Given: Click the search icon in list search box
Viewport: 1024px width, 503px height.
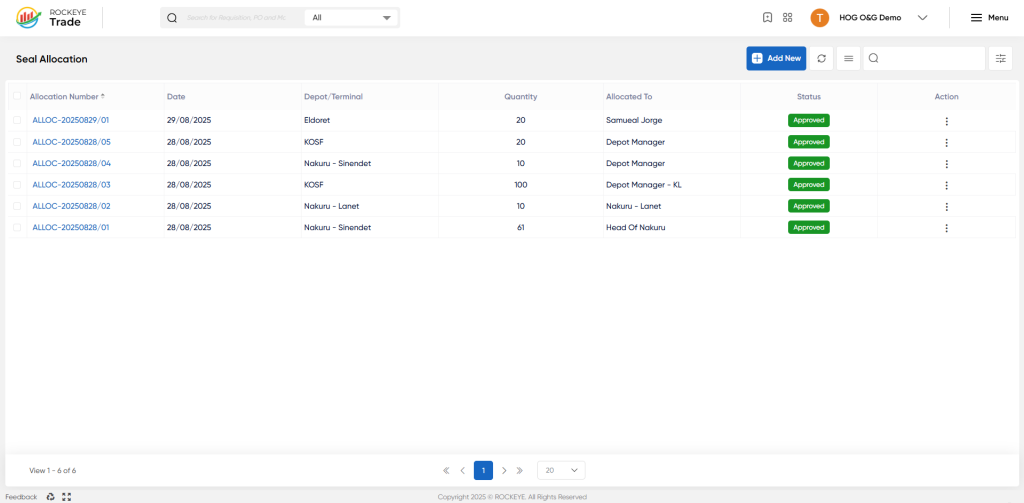Looking at the screenshot, I should pyautogui.click(x=873, y=58).
